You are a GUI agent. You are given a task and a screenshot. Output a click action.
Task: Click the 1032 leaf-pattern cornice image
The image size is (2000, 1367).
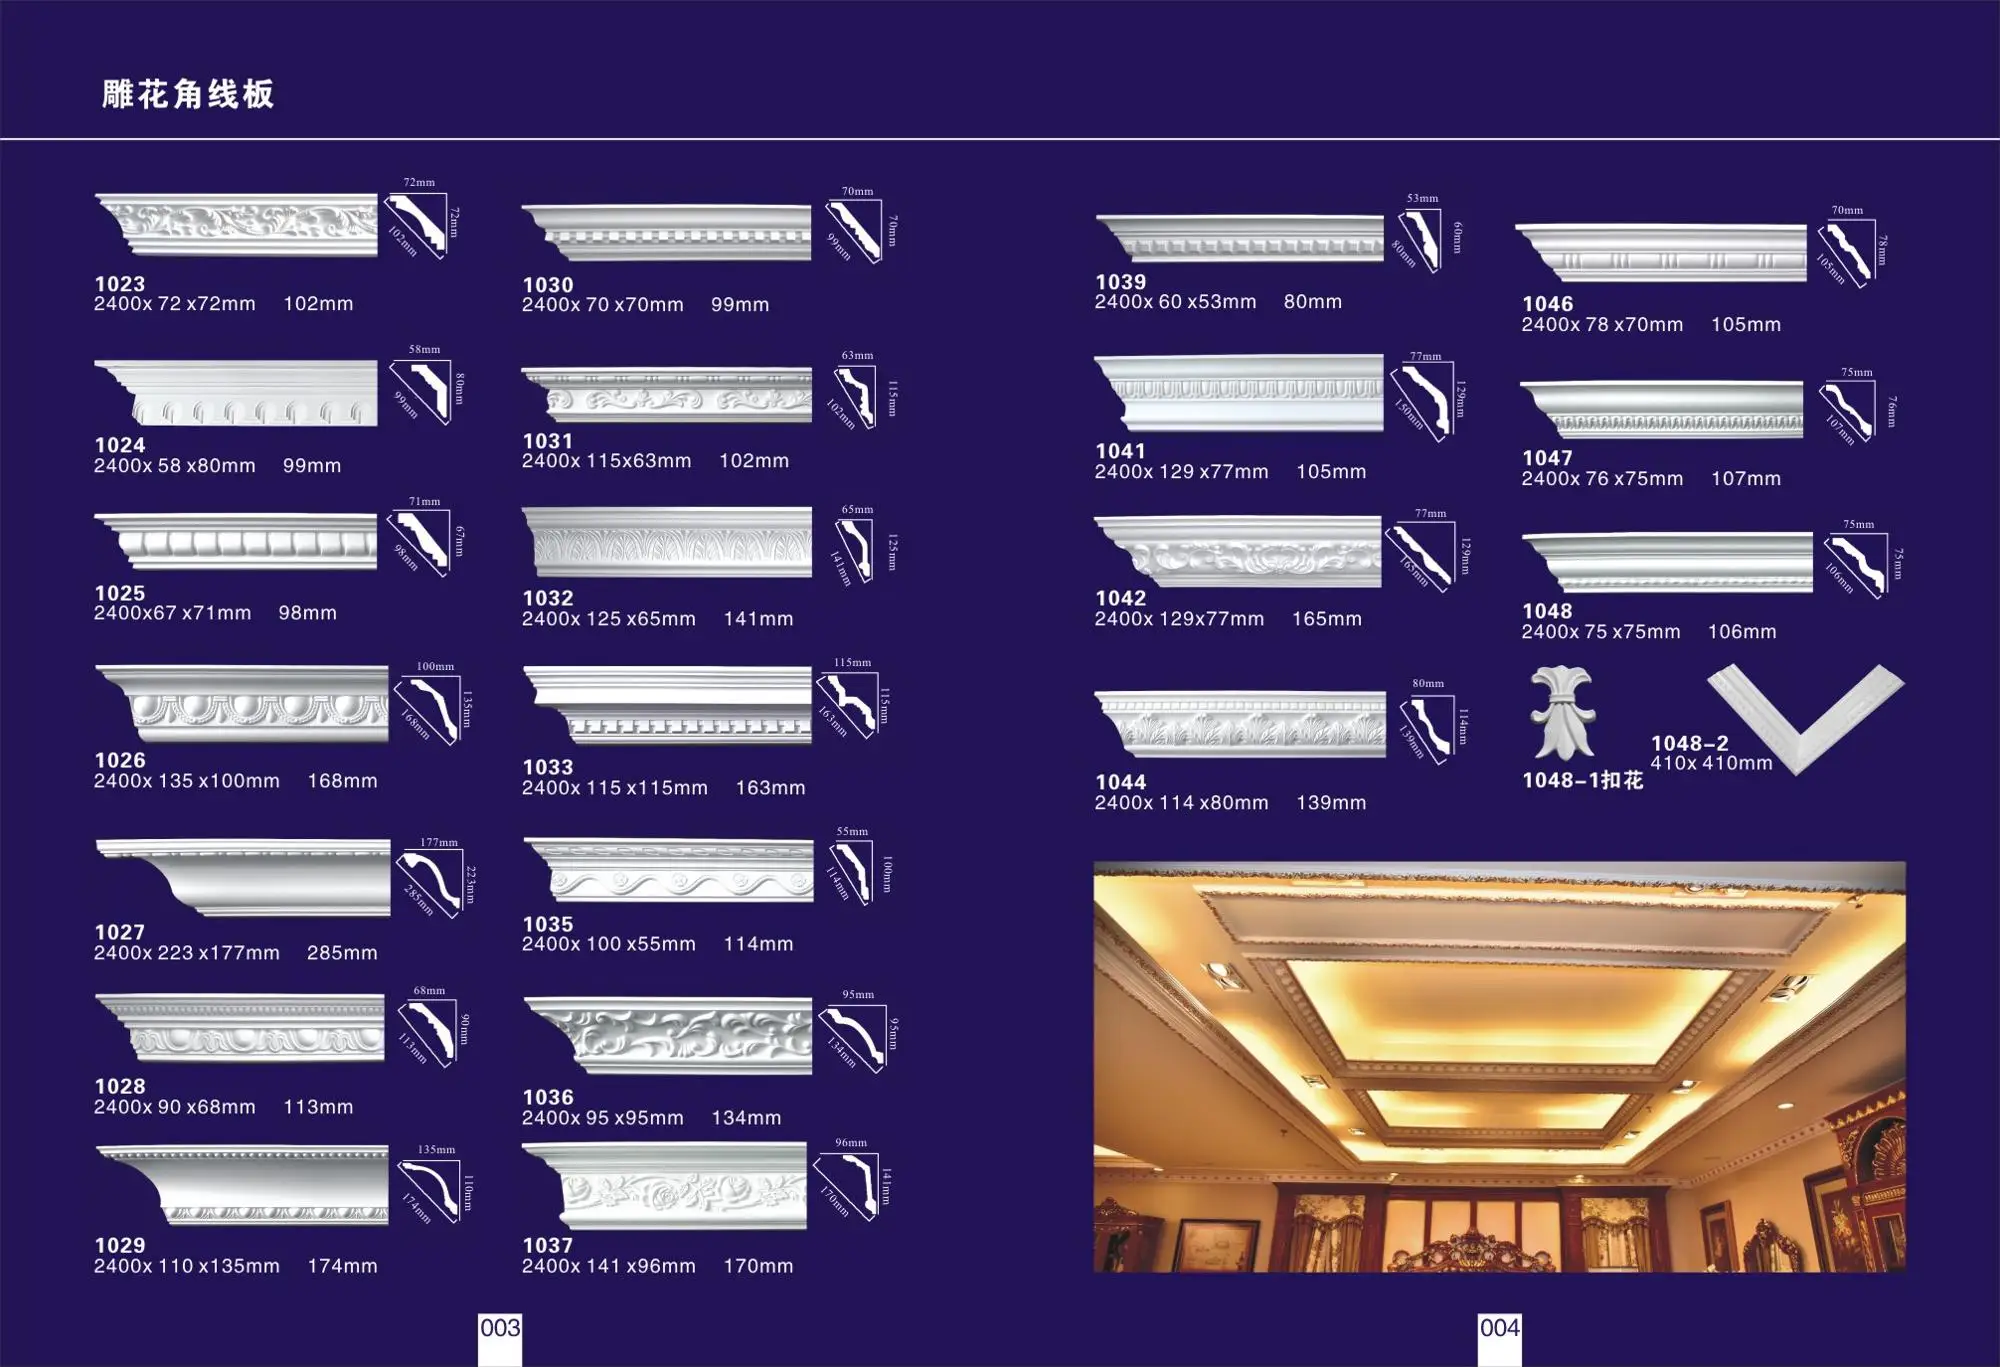(x=667, y=542)
